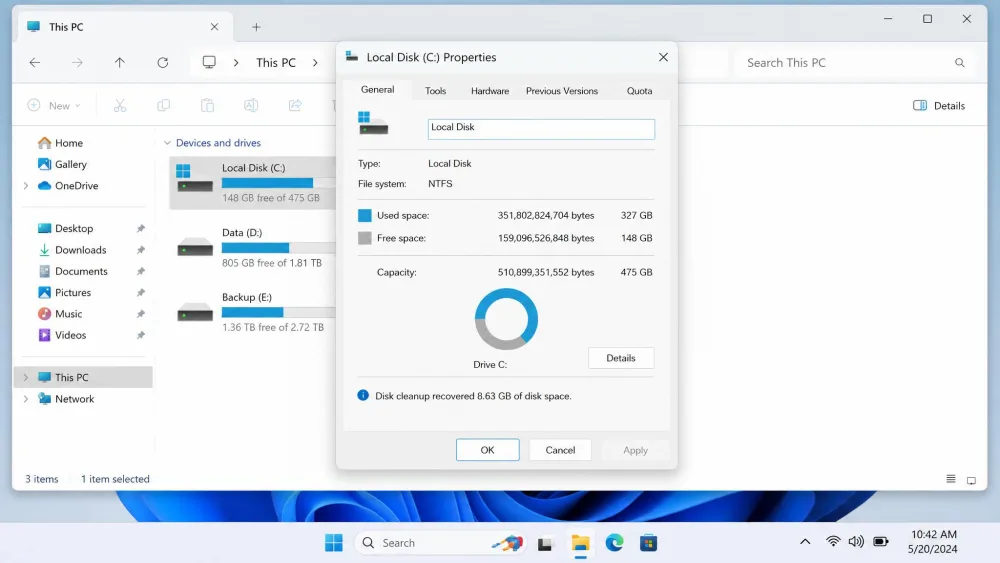Click the gray Free space swatch

point(365,238)
